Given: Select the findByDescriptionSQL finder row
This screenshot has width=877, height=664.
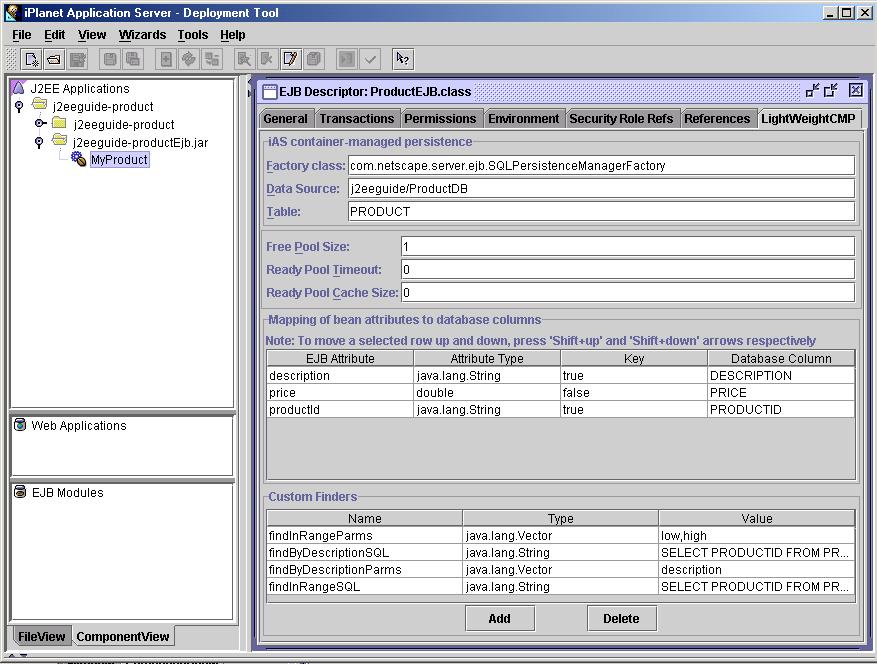Looking at the screenshot, I should pos(561,552).
